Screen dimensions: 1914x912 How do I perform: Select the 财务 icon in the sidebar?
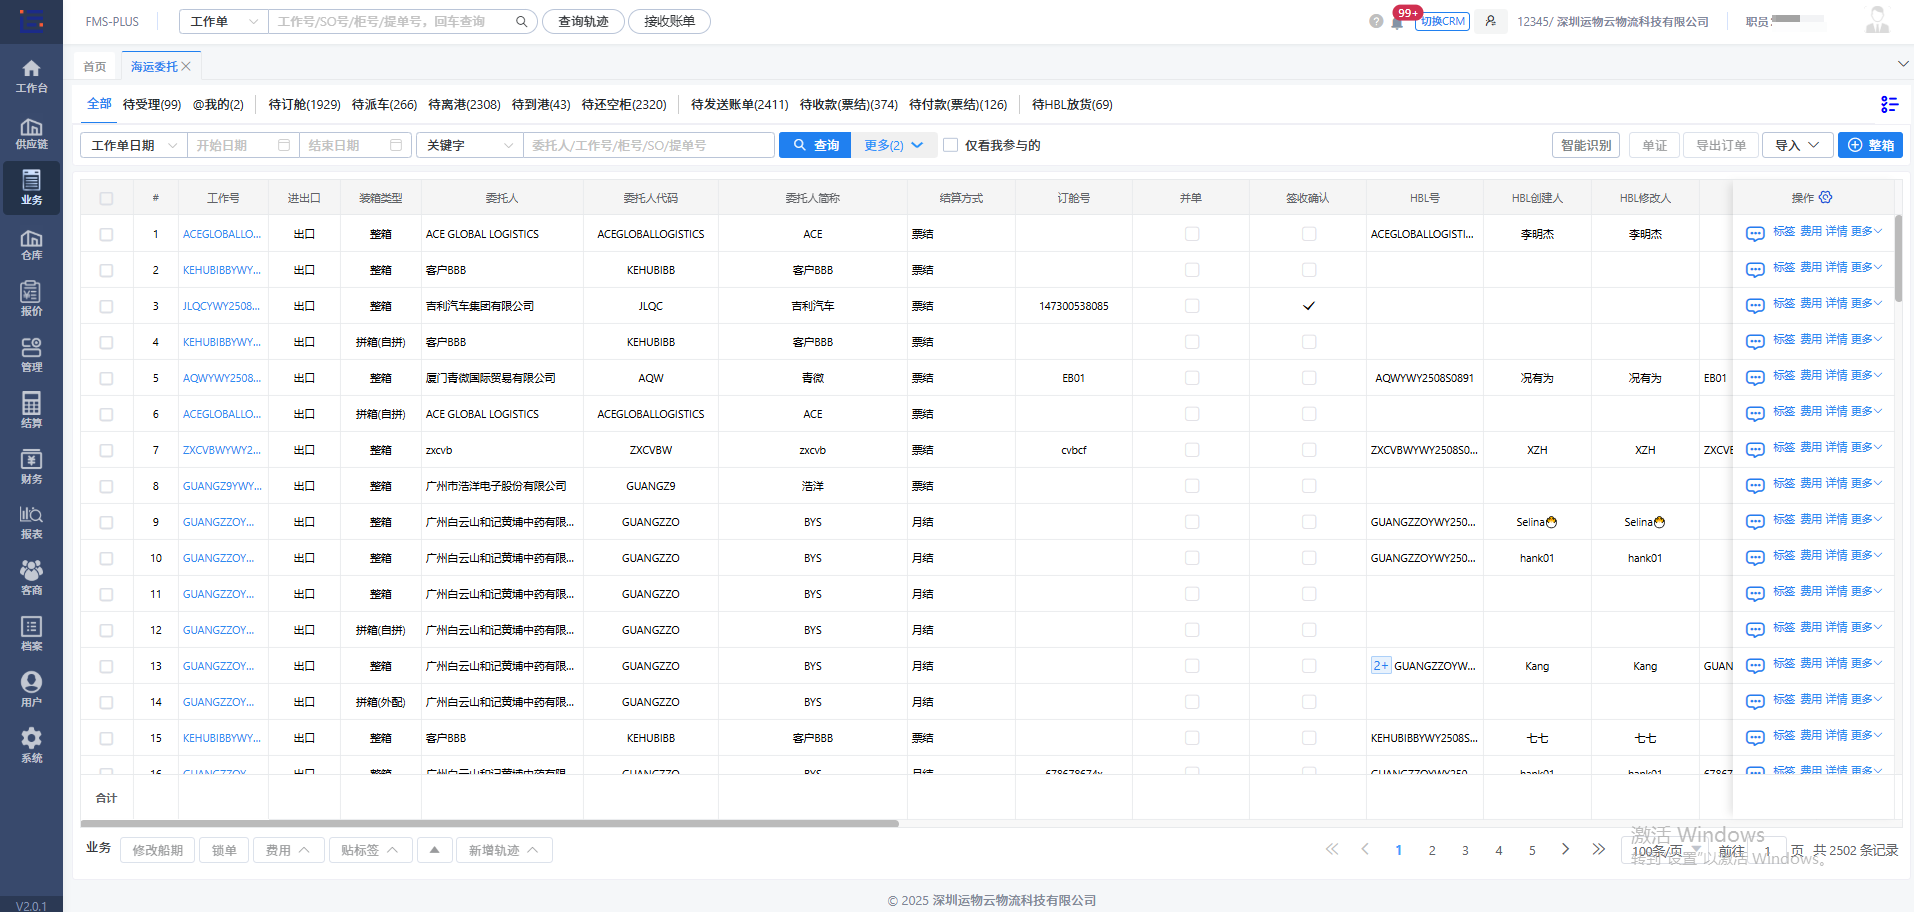31,466
